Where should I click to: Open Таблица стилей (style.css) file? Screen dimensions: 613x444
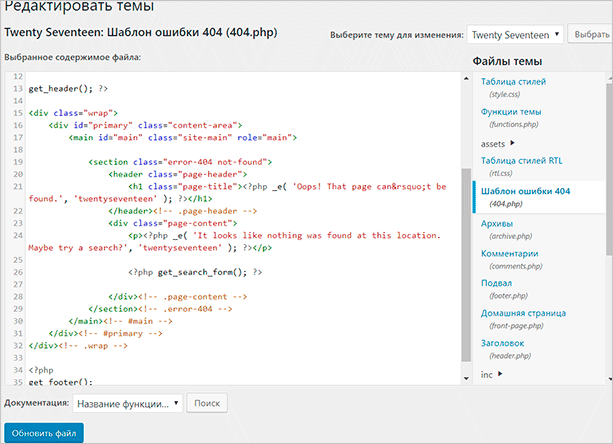(514, 82)
